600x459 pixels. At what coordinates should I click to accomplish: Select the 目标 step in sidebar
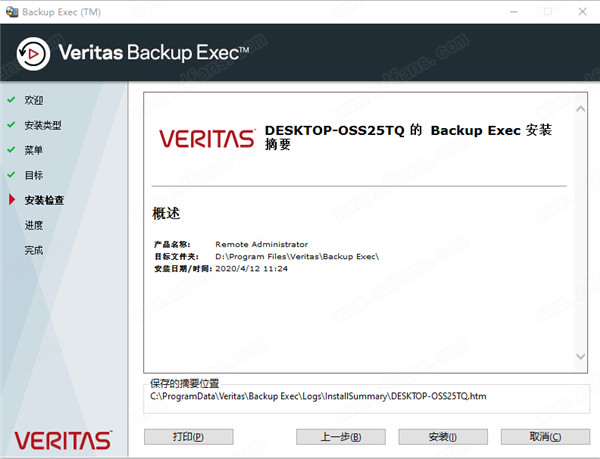pyautogui.click(x=34, y=175)
